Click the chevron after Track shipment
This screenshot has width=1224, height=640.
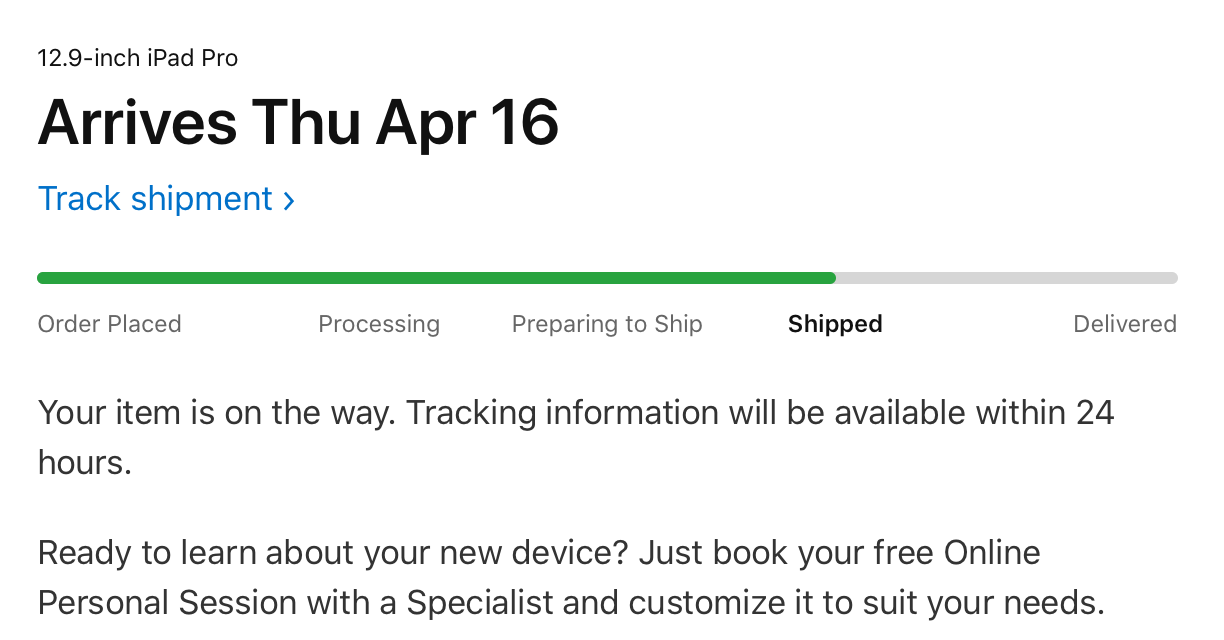pos(289,201)
